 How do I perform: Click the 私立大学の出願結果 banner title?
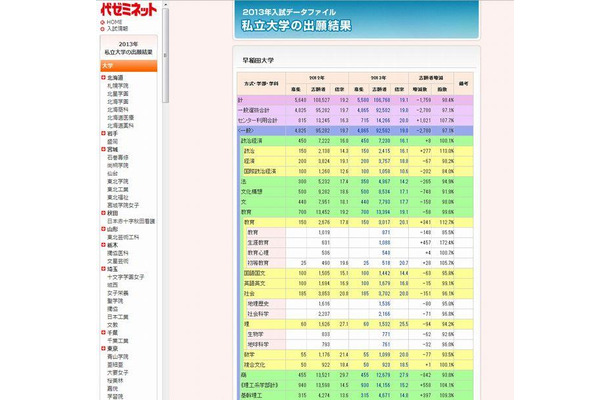[296, 26]
